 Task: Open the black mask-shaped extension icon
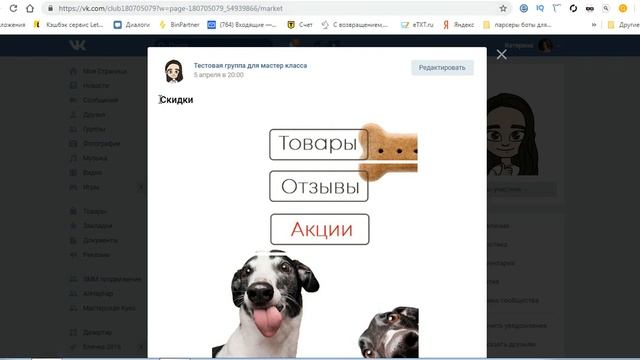pyautogui.click(x=590, y=8)
